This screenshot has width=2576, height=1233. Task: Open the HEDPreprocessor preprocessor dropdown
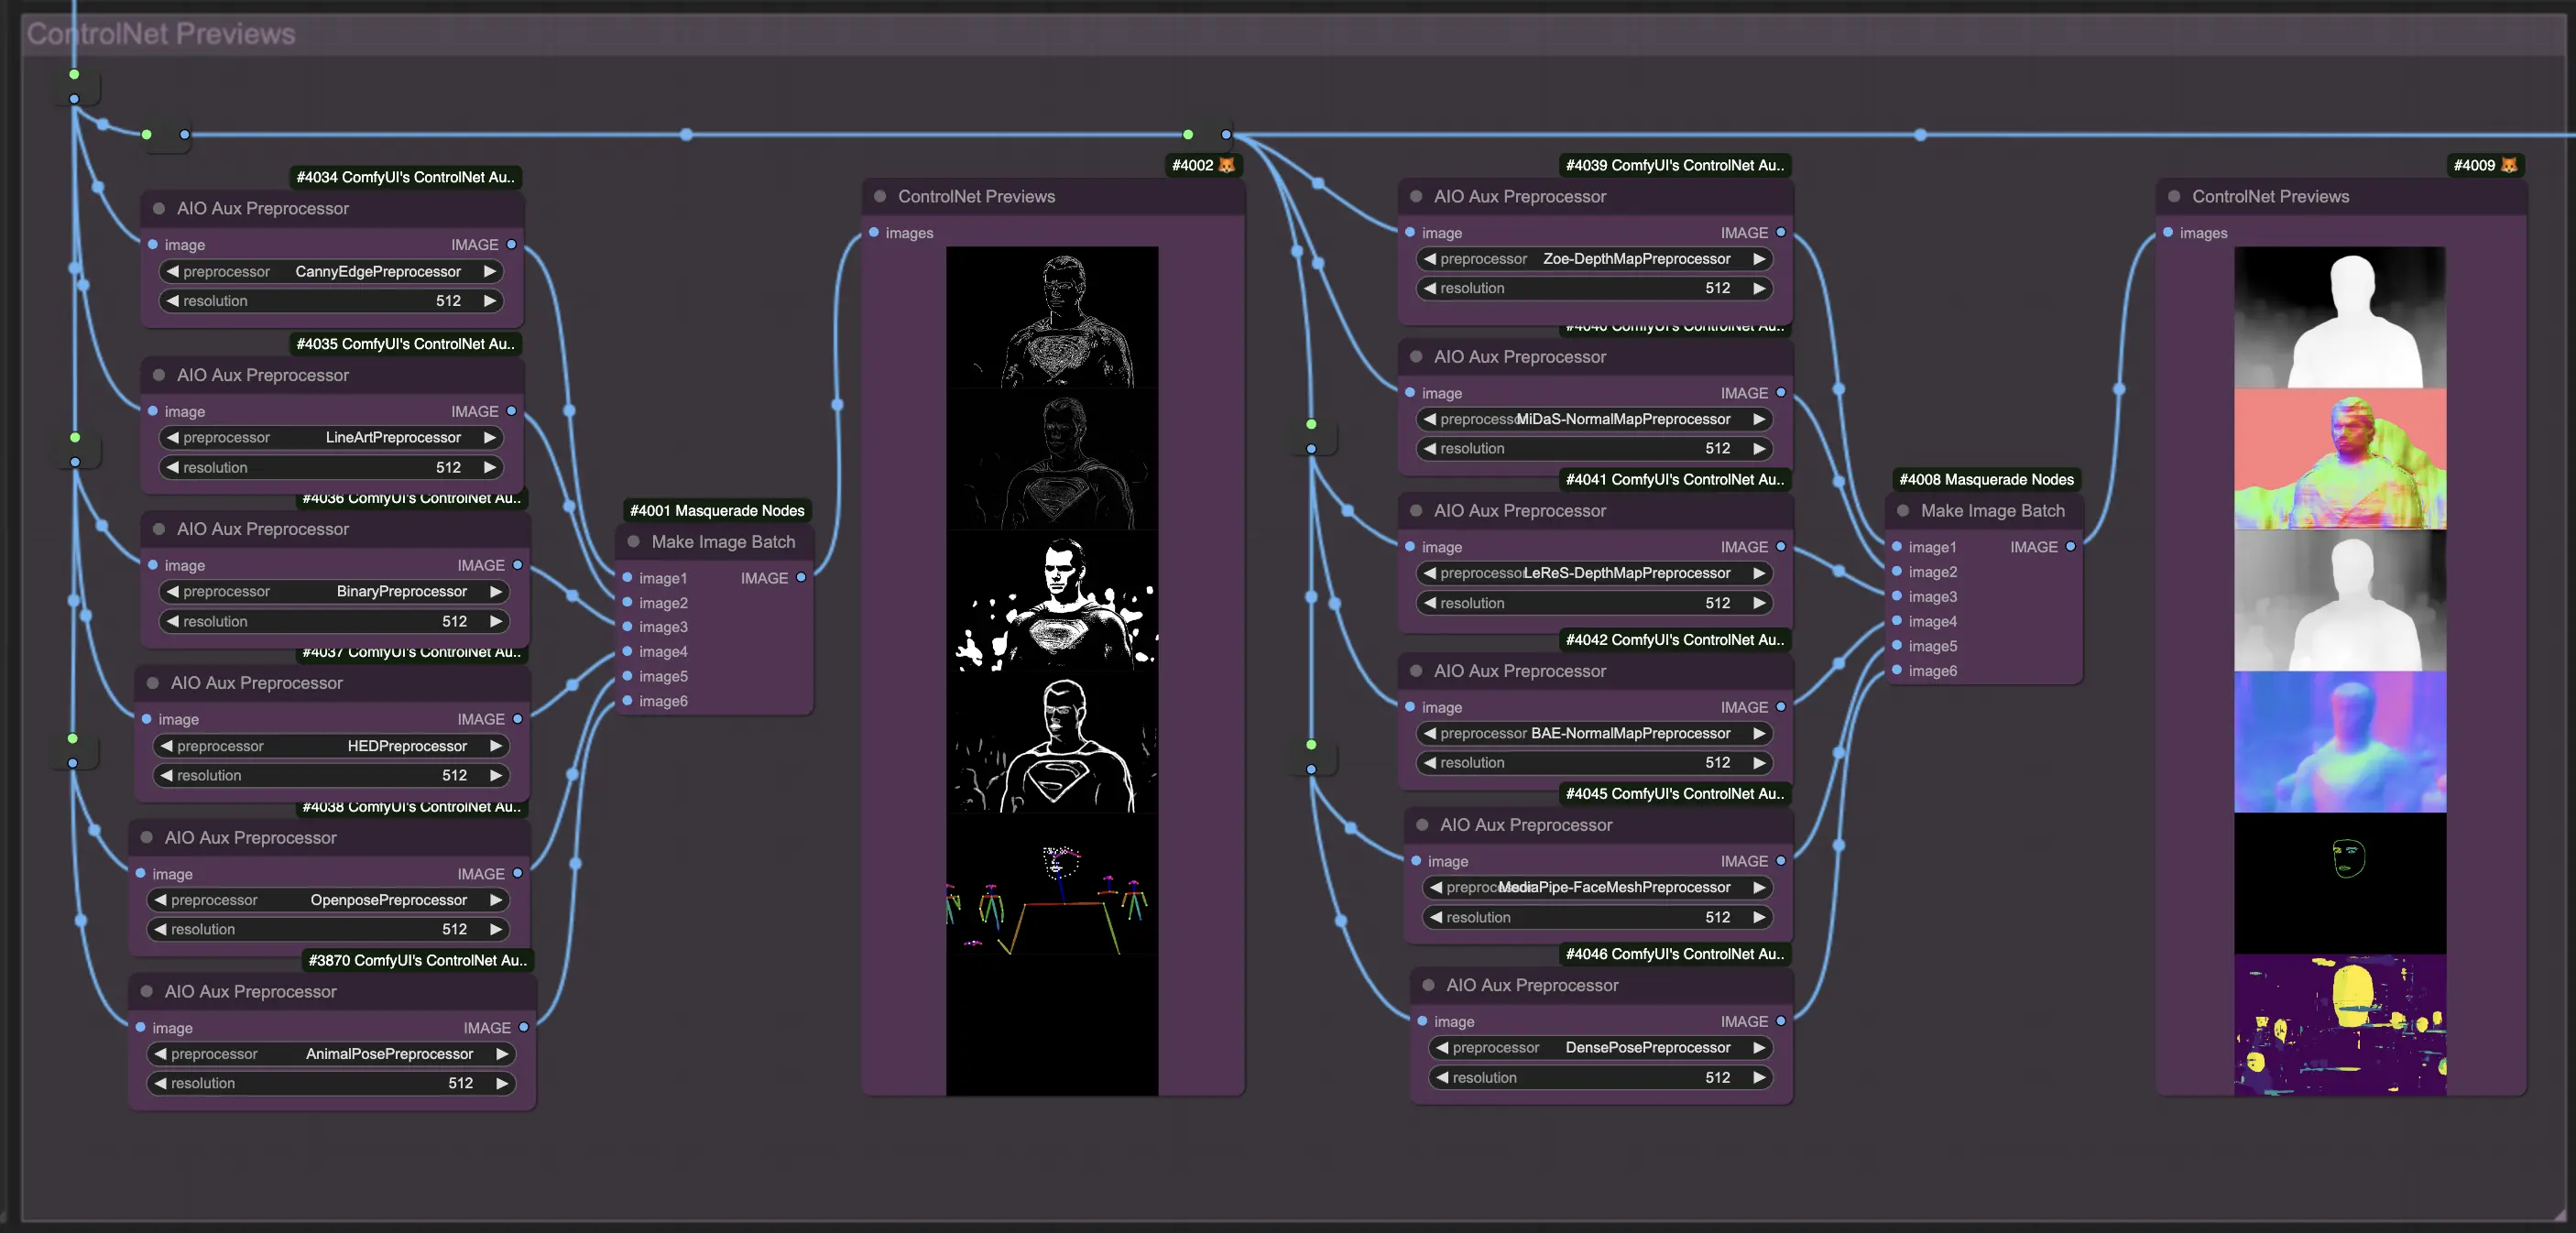[332, 746]
